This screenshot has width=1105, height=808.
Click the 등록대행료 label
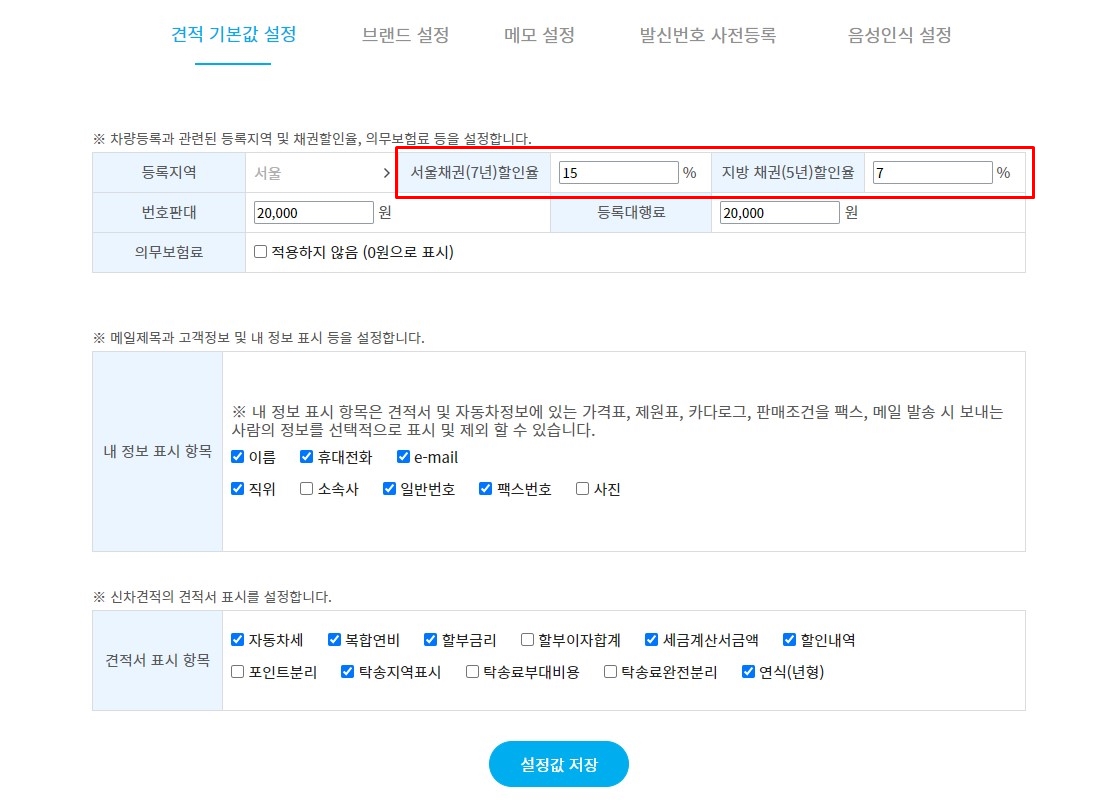click(x=631, y=212)
